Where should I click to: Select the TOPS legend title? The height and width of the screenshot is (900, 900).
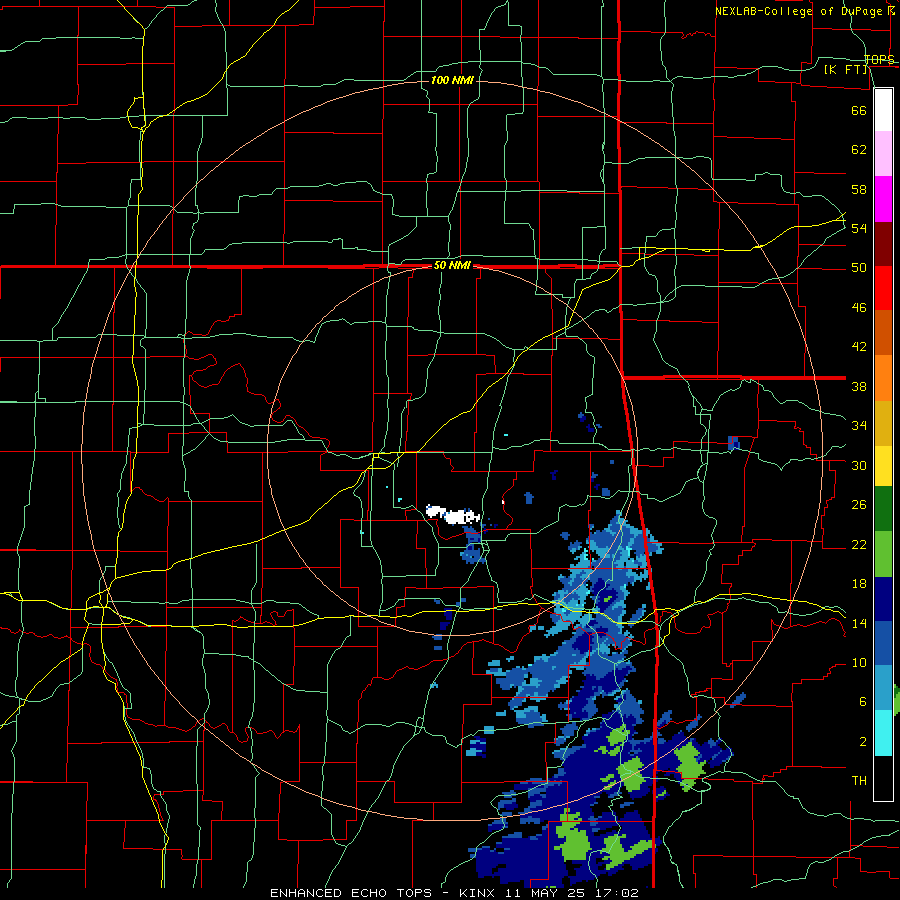pyautogui.click(x=879, y=59)
